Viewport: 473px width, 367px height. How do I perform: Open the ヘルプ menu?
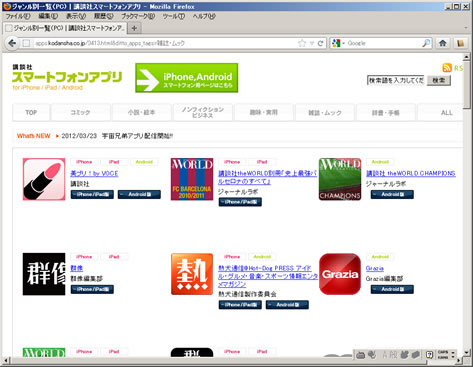pyautogui.click(x=204, y=16)
